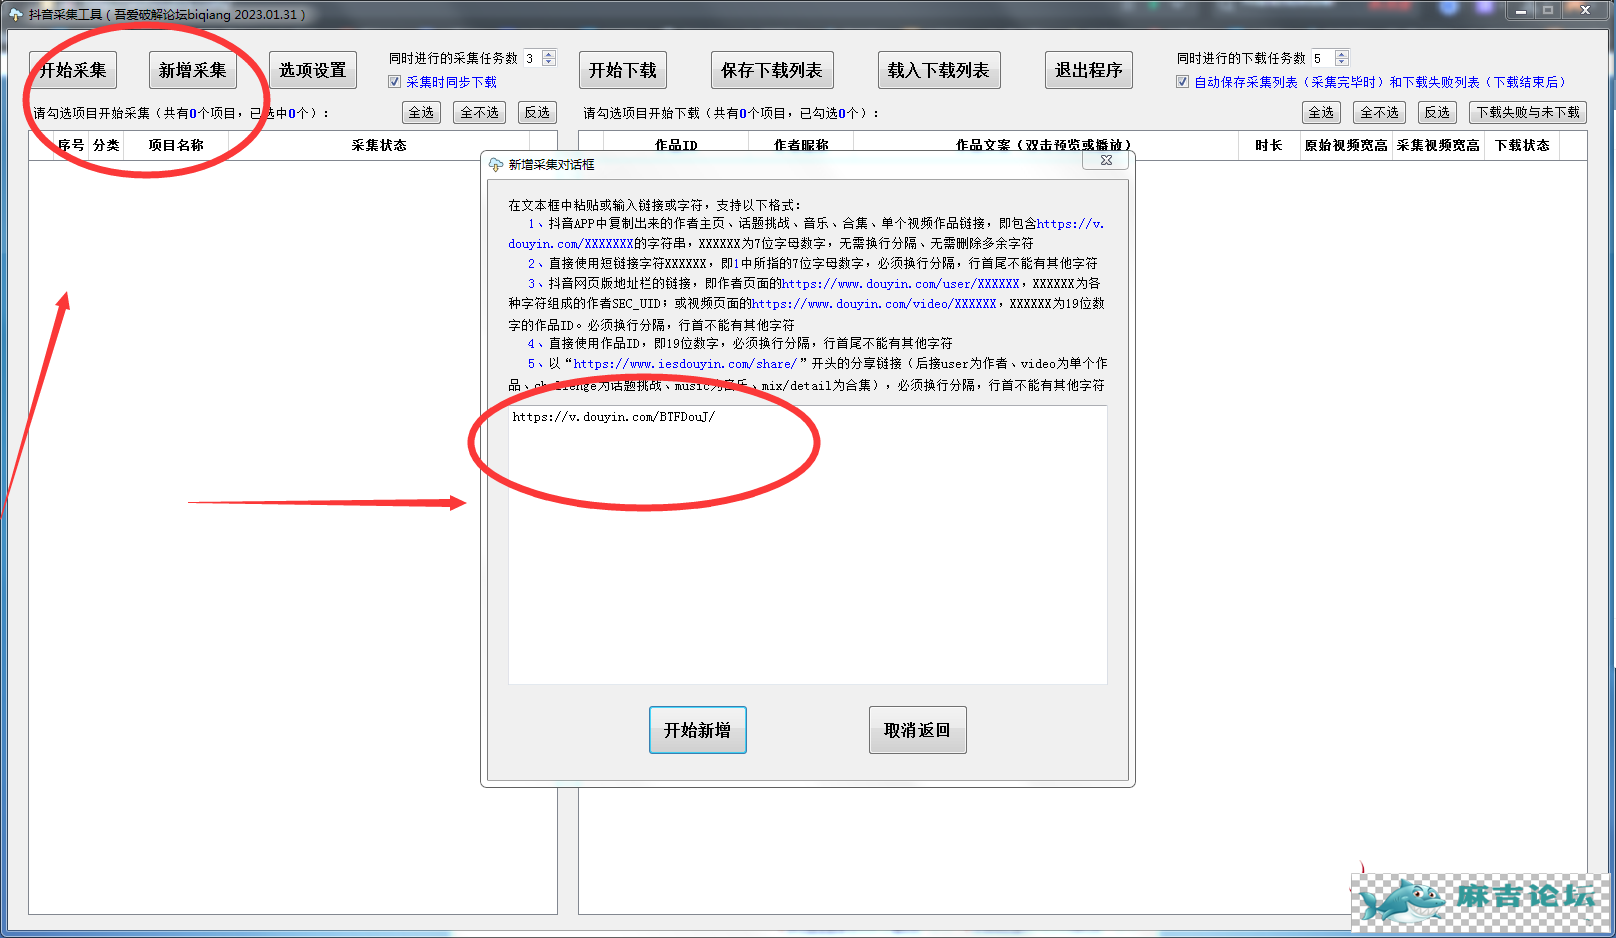Click 载入下载列表 button

[x=939, y=70]
